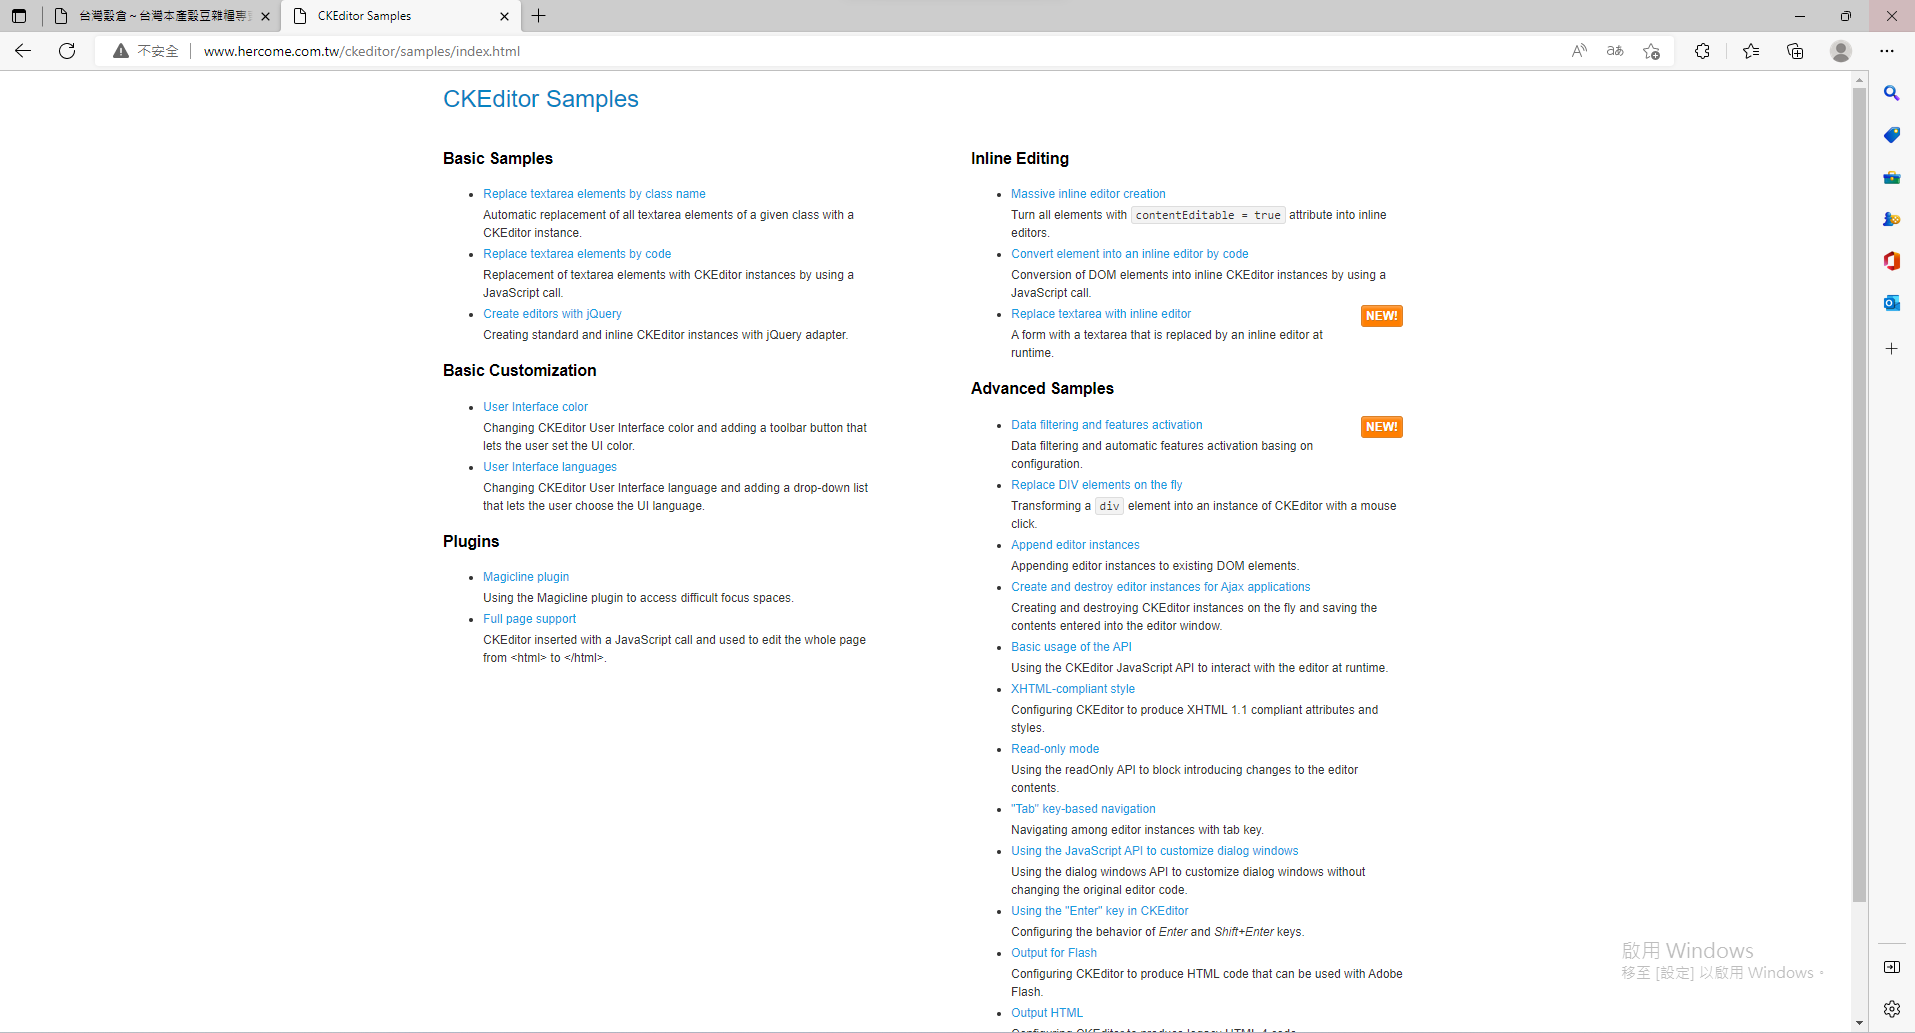
Task: Open Create and destroy editor instances for Ajax
Action: [1160, 587]
